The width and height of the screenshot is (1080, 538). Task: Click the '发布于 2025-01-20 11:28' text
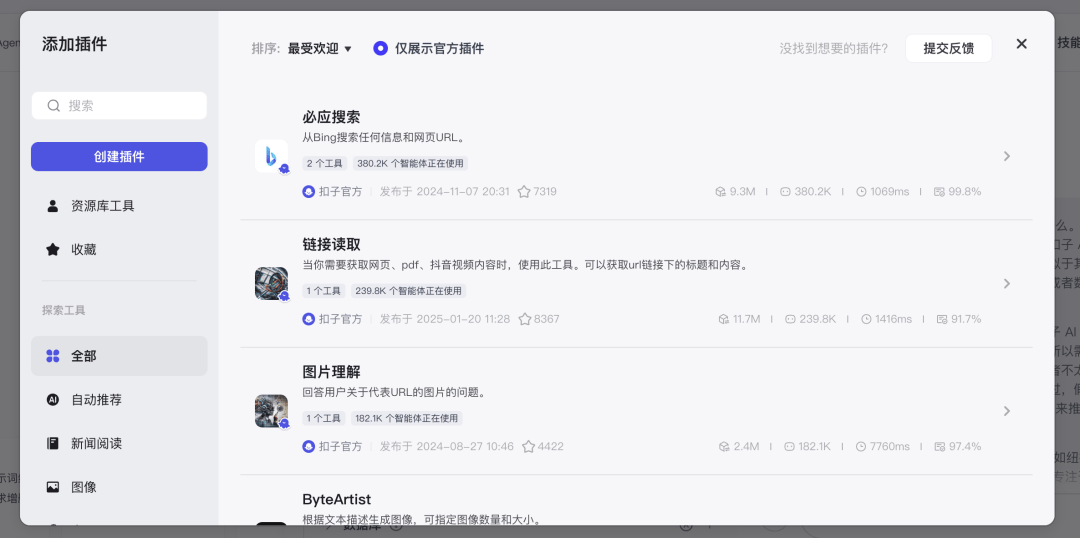point(445,319)
